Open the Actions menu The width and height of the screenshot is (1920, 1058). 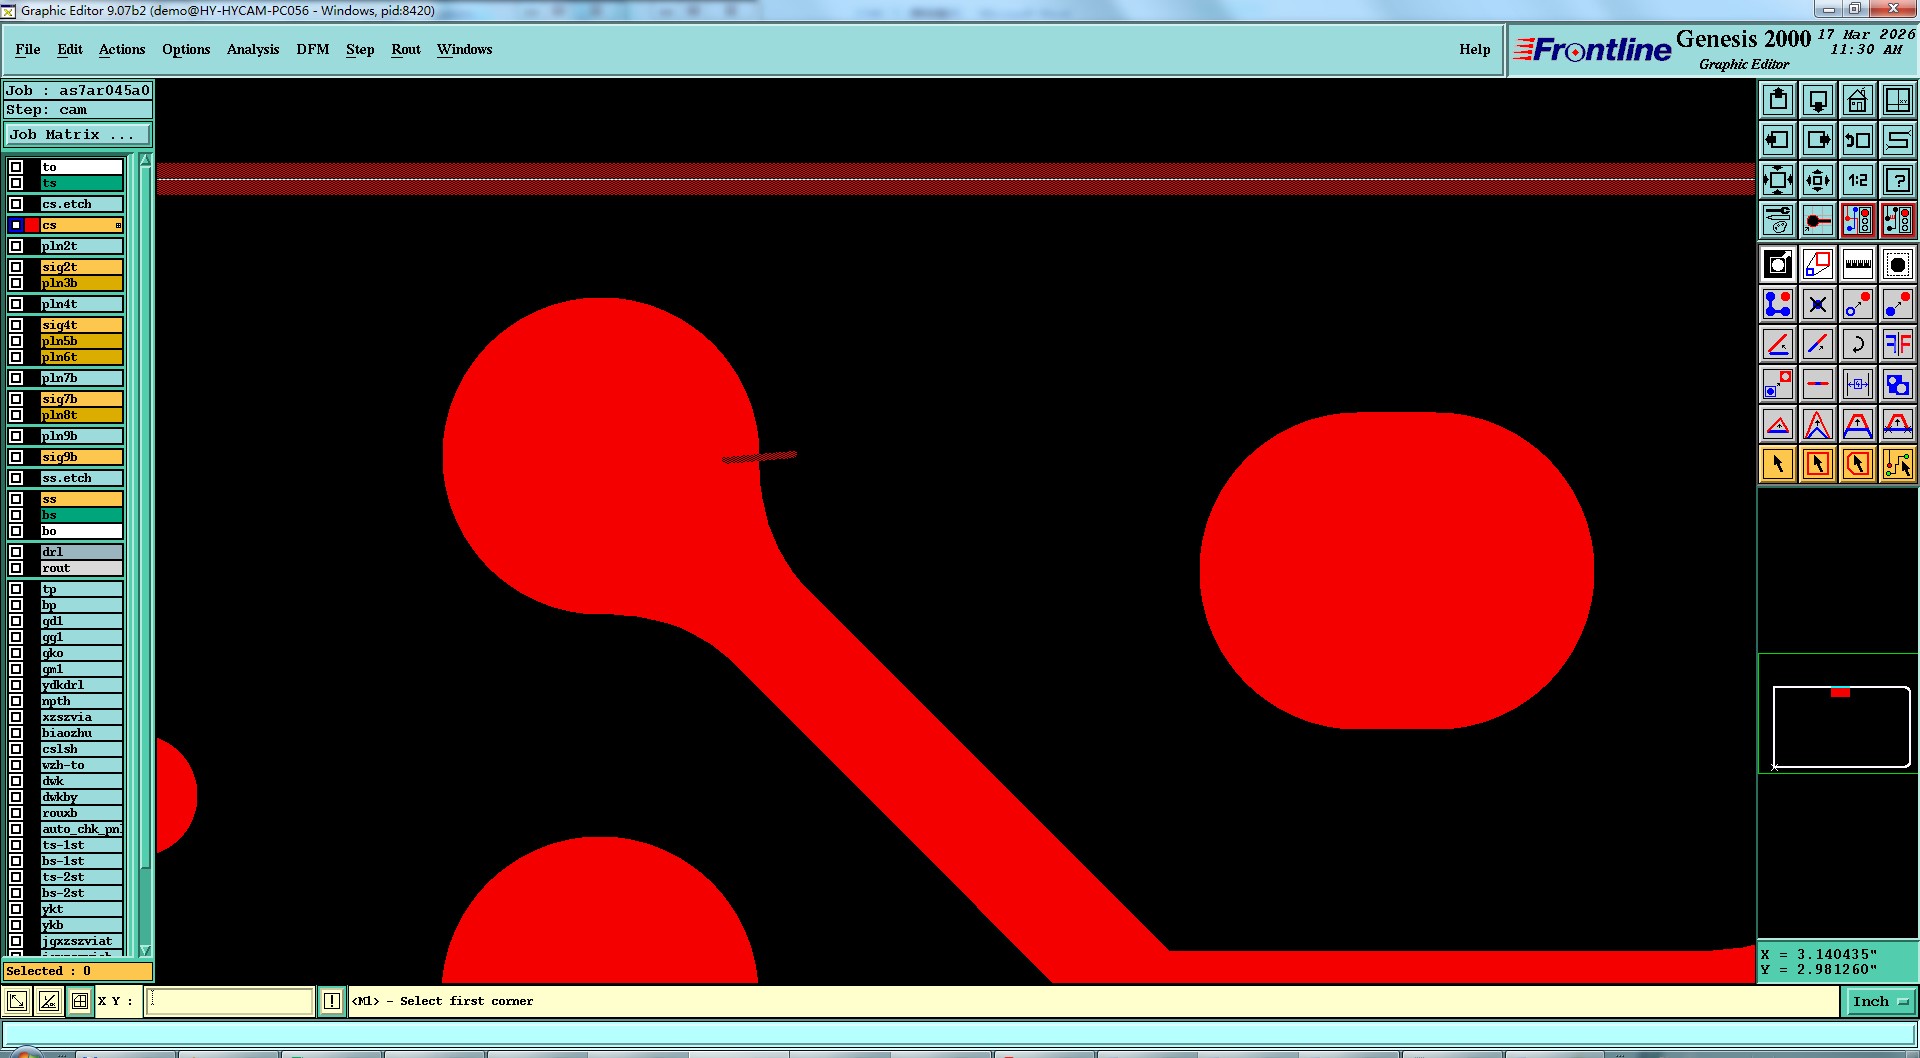click(122, 49)
